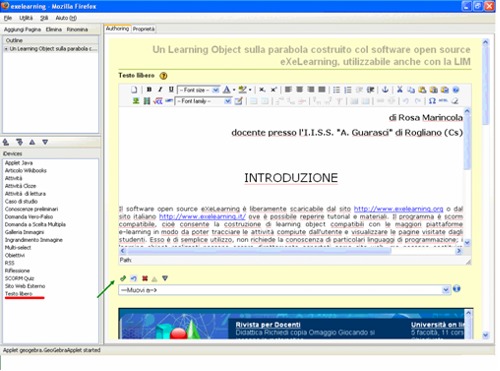The image size is (500, 371).
Task: Align text right
Action: click(x=311, y=89)
